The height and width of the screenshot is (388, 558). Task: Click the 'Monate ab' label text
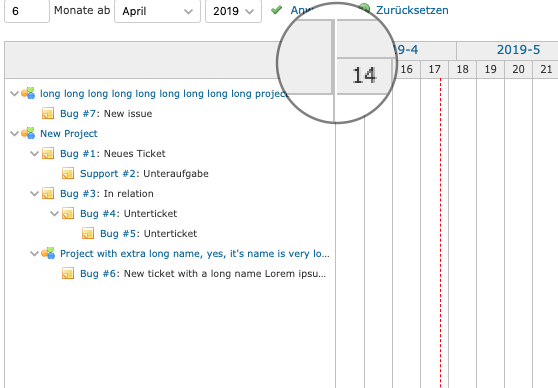[x=82, y=10]
